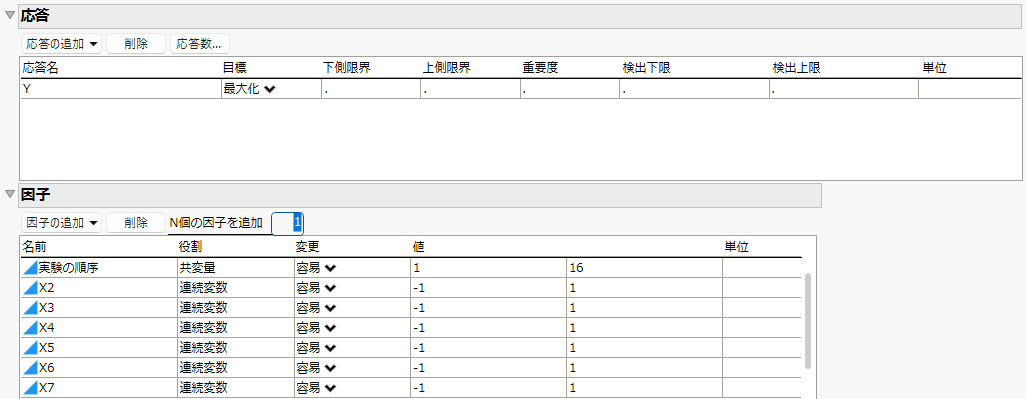The height and width of the screenshot is (399, 1026).
Task: Click the -1 low value for X2
Action: point(488,288)
